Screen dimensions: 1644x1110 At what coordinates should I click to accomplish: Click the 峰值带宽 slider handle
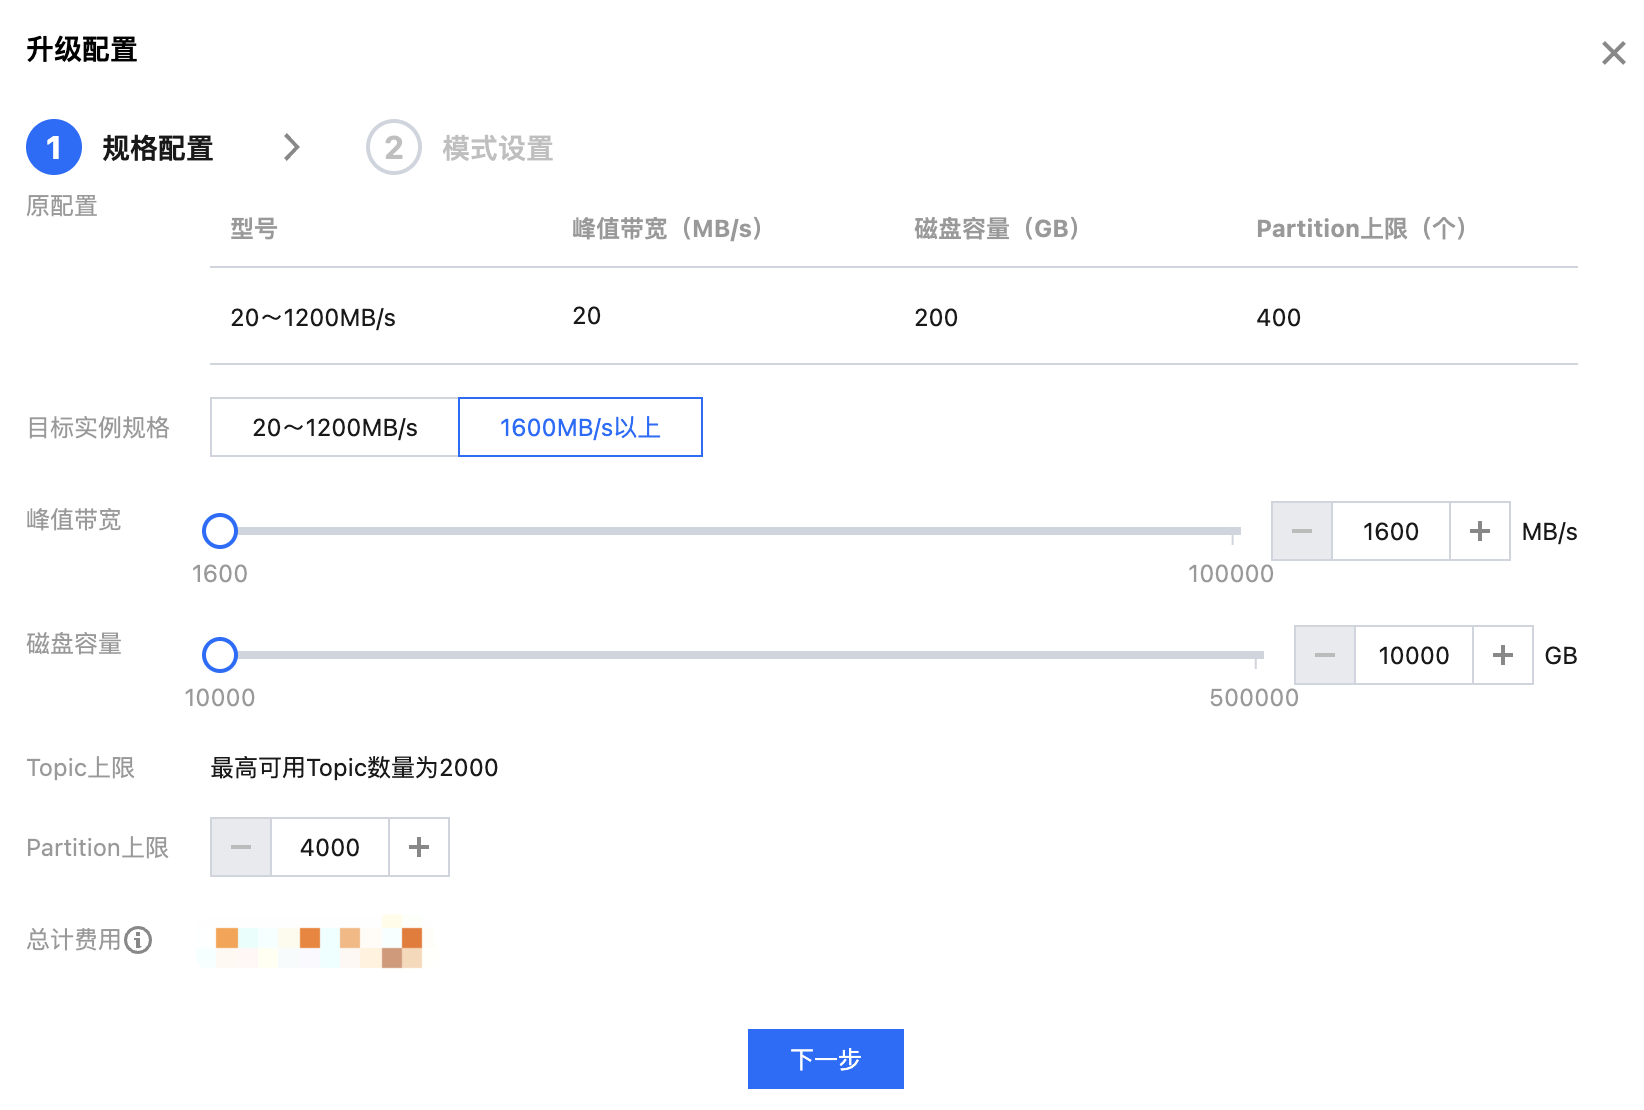coord(220,531)
